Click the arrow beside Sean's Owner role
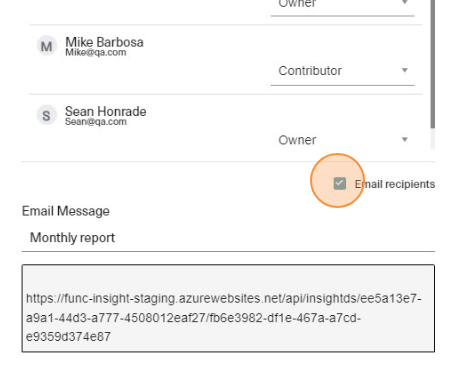The image size is (459, 365). click(405, 139)
